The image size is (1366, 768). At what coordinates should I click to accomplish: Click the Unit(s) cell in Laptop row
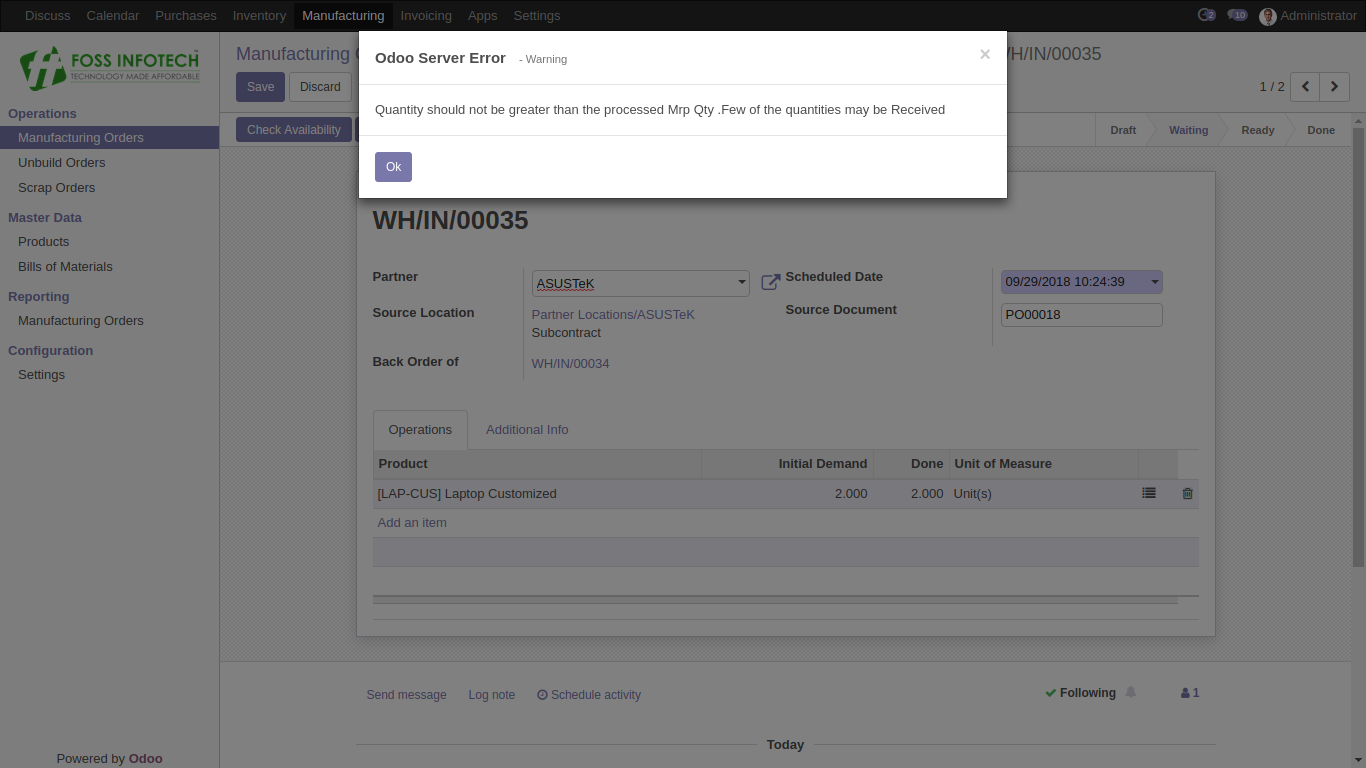coord(1043,494)
